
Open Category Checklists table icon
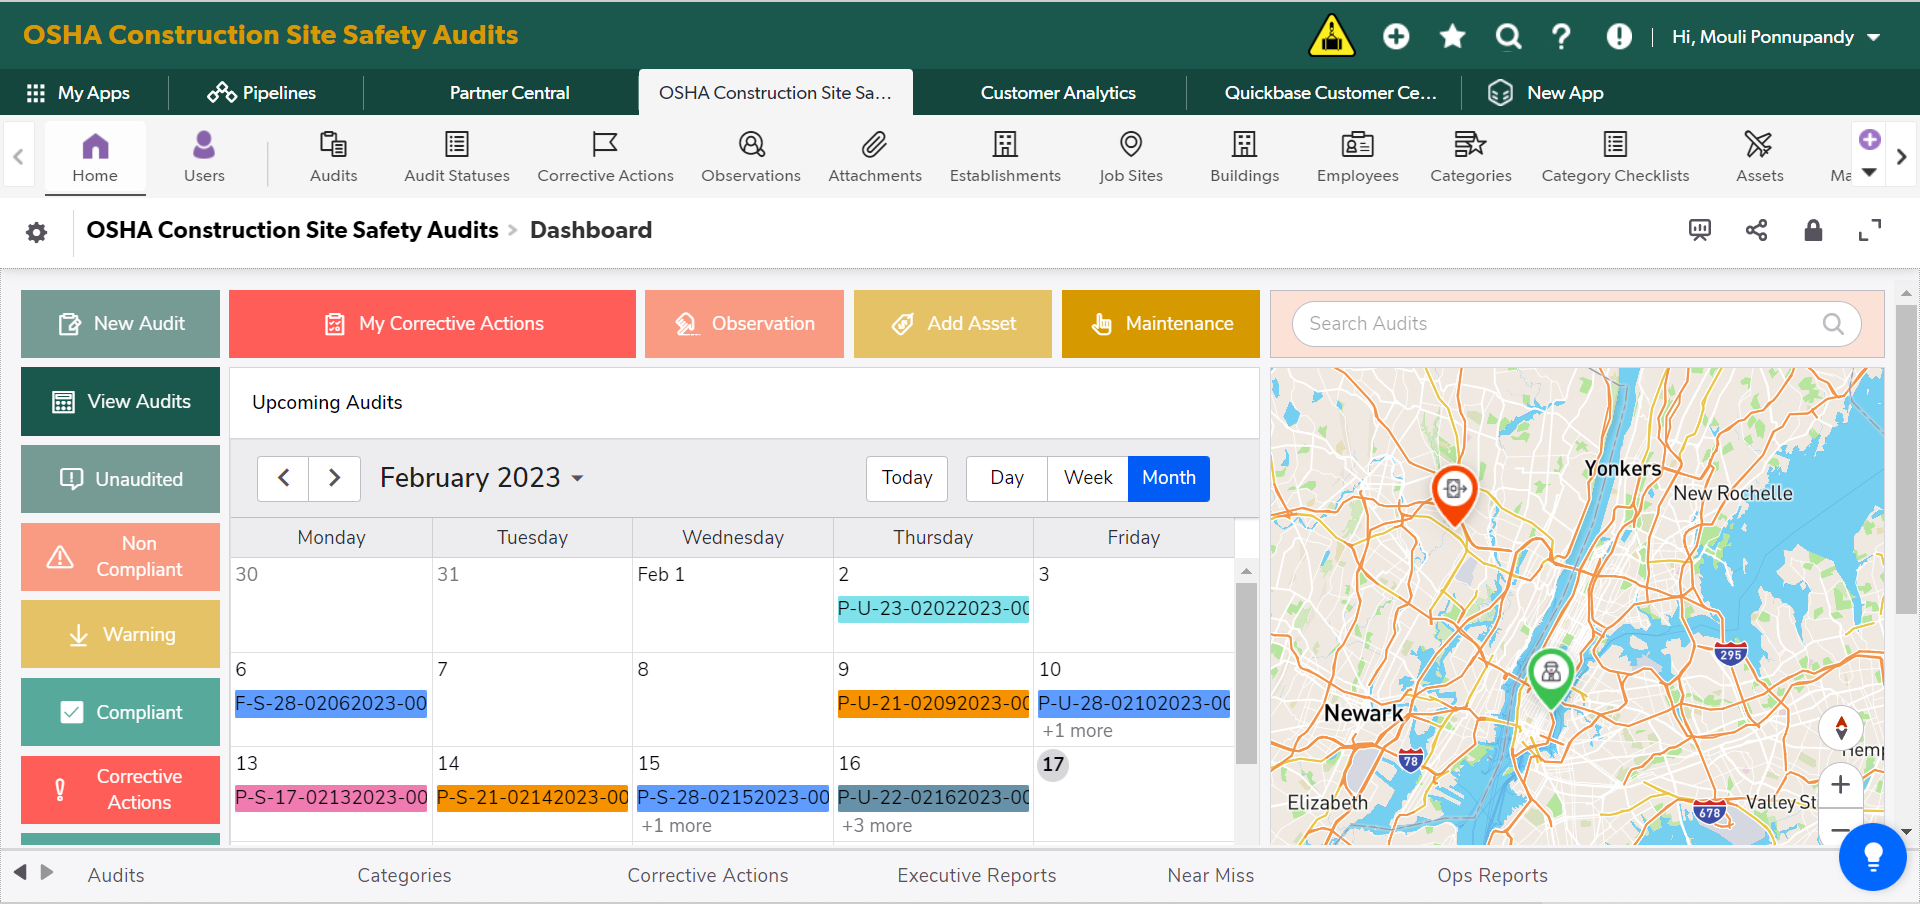pyautogui.click(x=1615, y=157)
